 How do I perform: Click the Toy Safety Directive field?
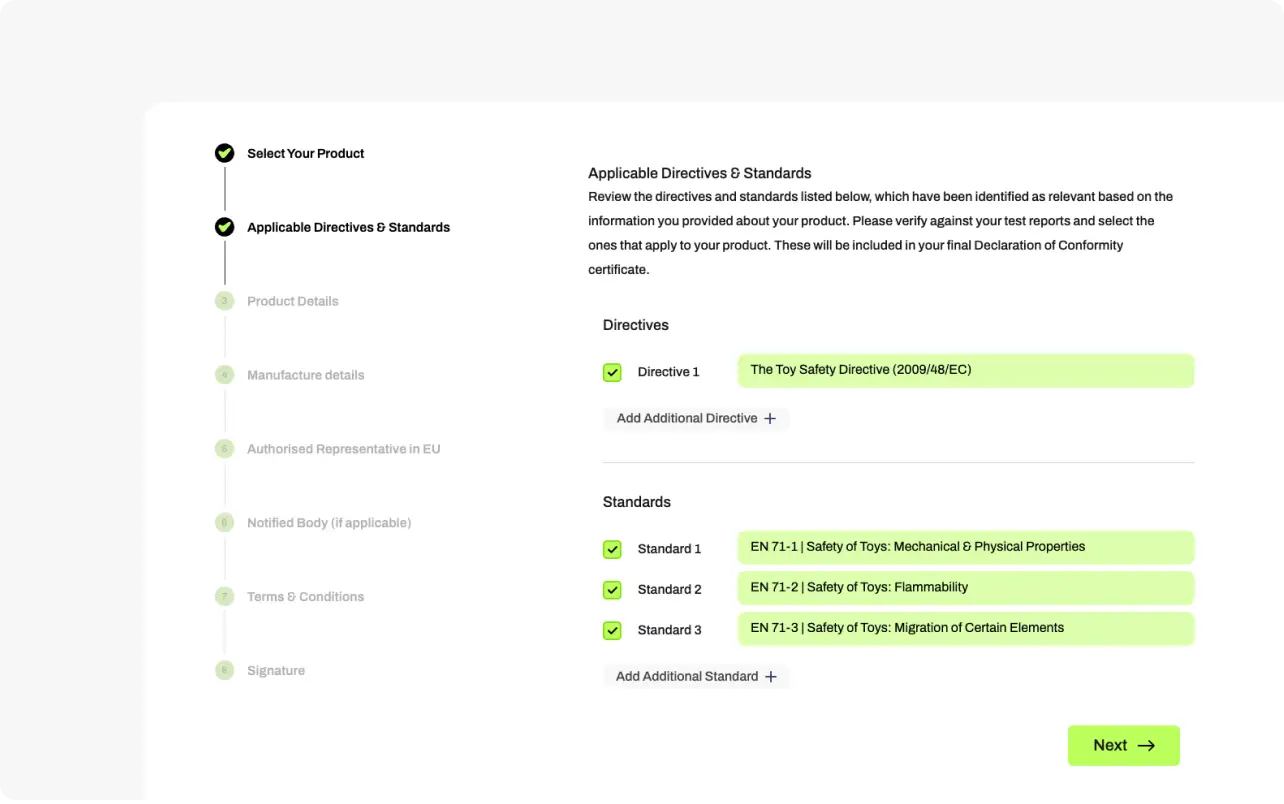pos(965,370)
